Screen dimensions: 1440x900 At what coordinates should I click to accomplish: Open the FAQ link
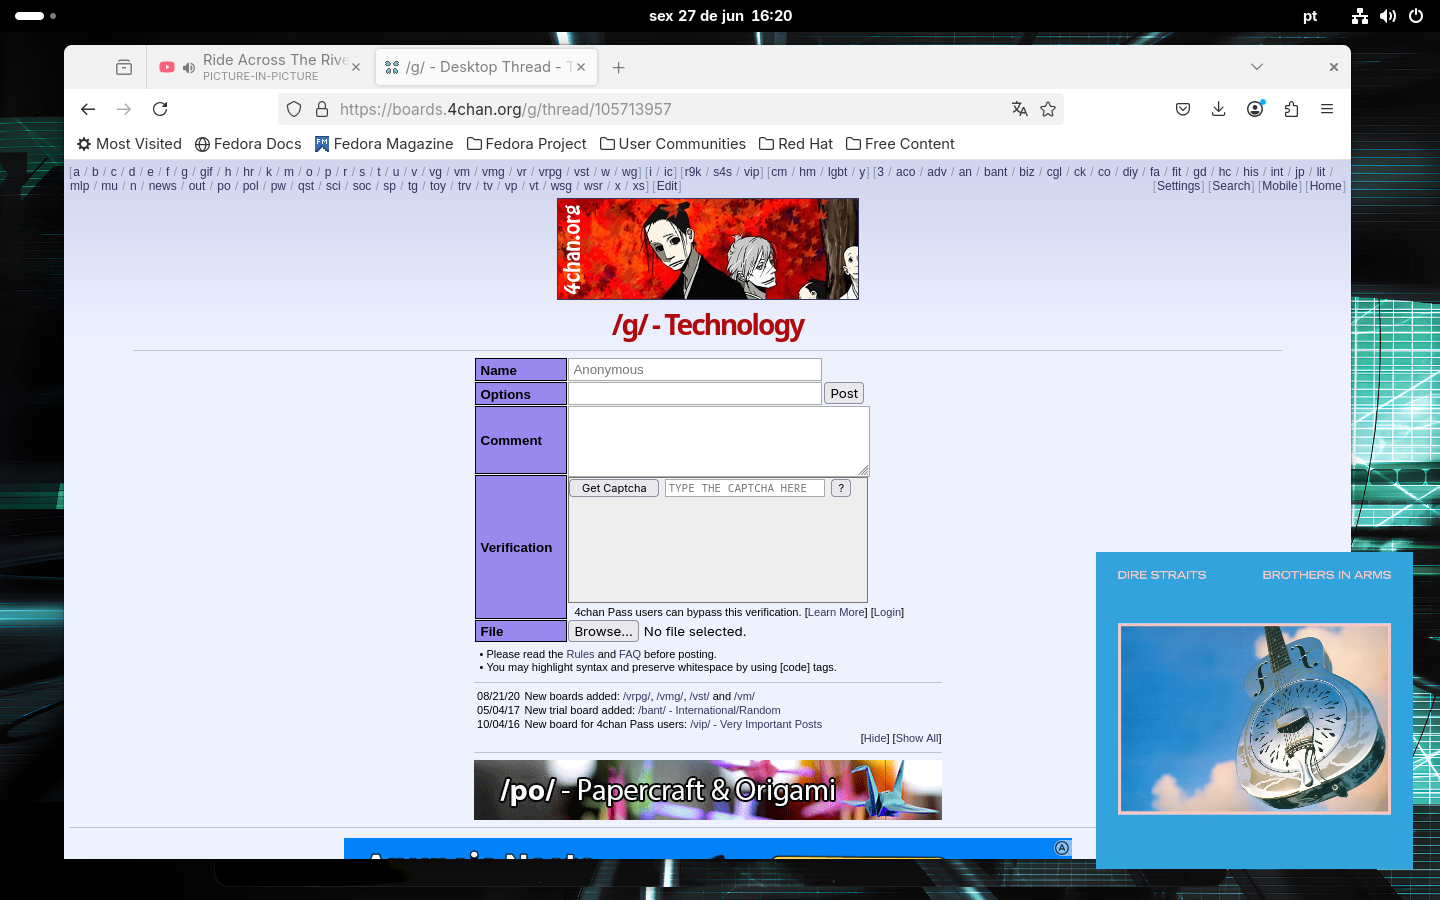pos(630,654)
